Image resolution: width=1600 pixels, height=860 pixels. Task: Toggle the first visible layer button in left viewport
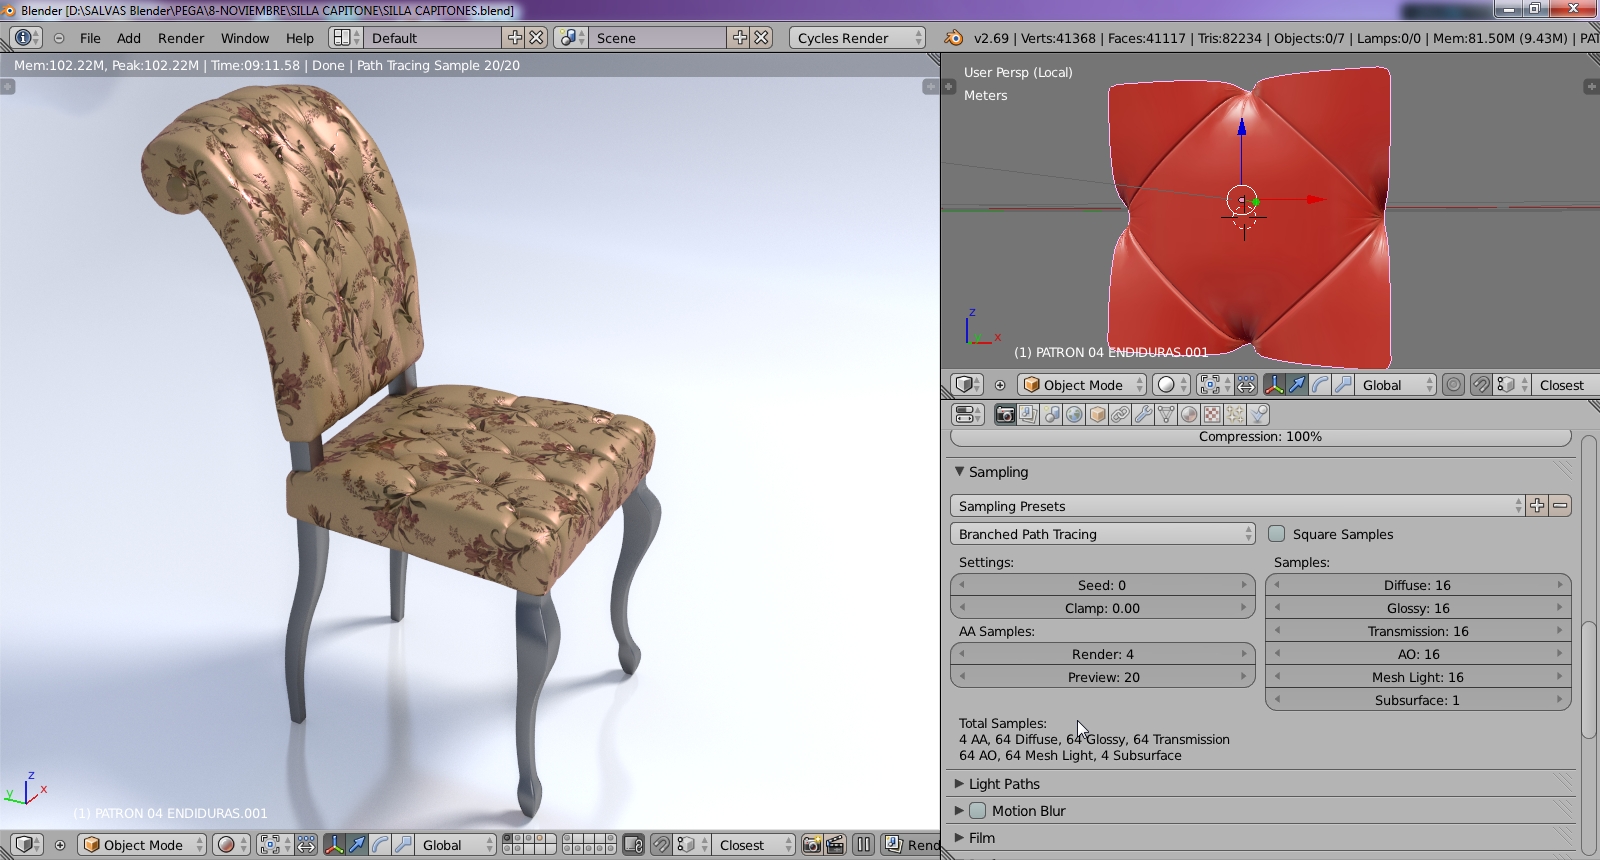pyautogui.click(x=508, y=840)
